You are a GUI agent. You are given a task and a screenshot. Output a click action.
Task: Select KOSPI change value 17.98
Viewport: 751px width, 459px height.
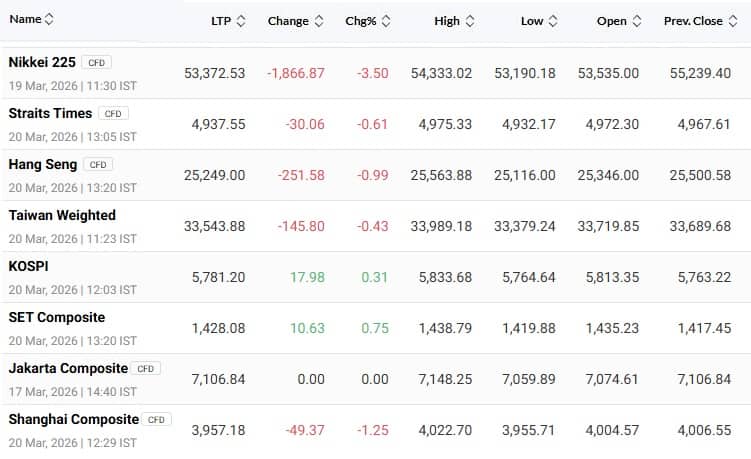point(307,277)
